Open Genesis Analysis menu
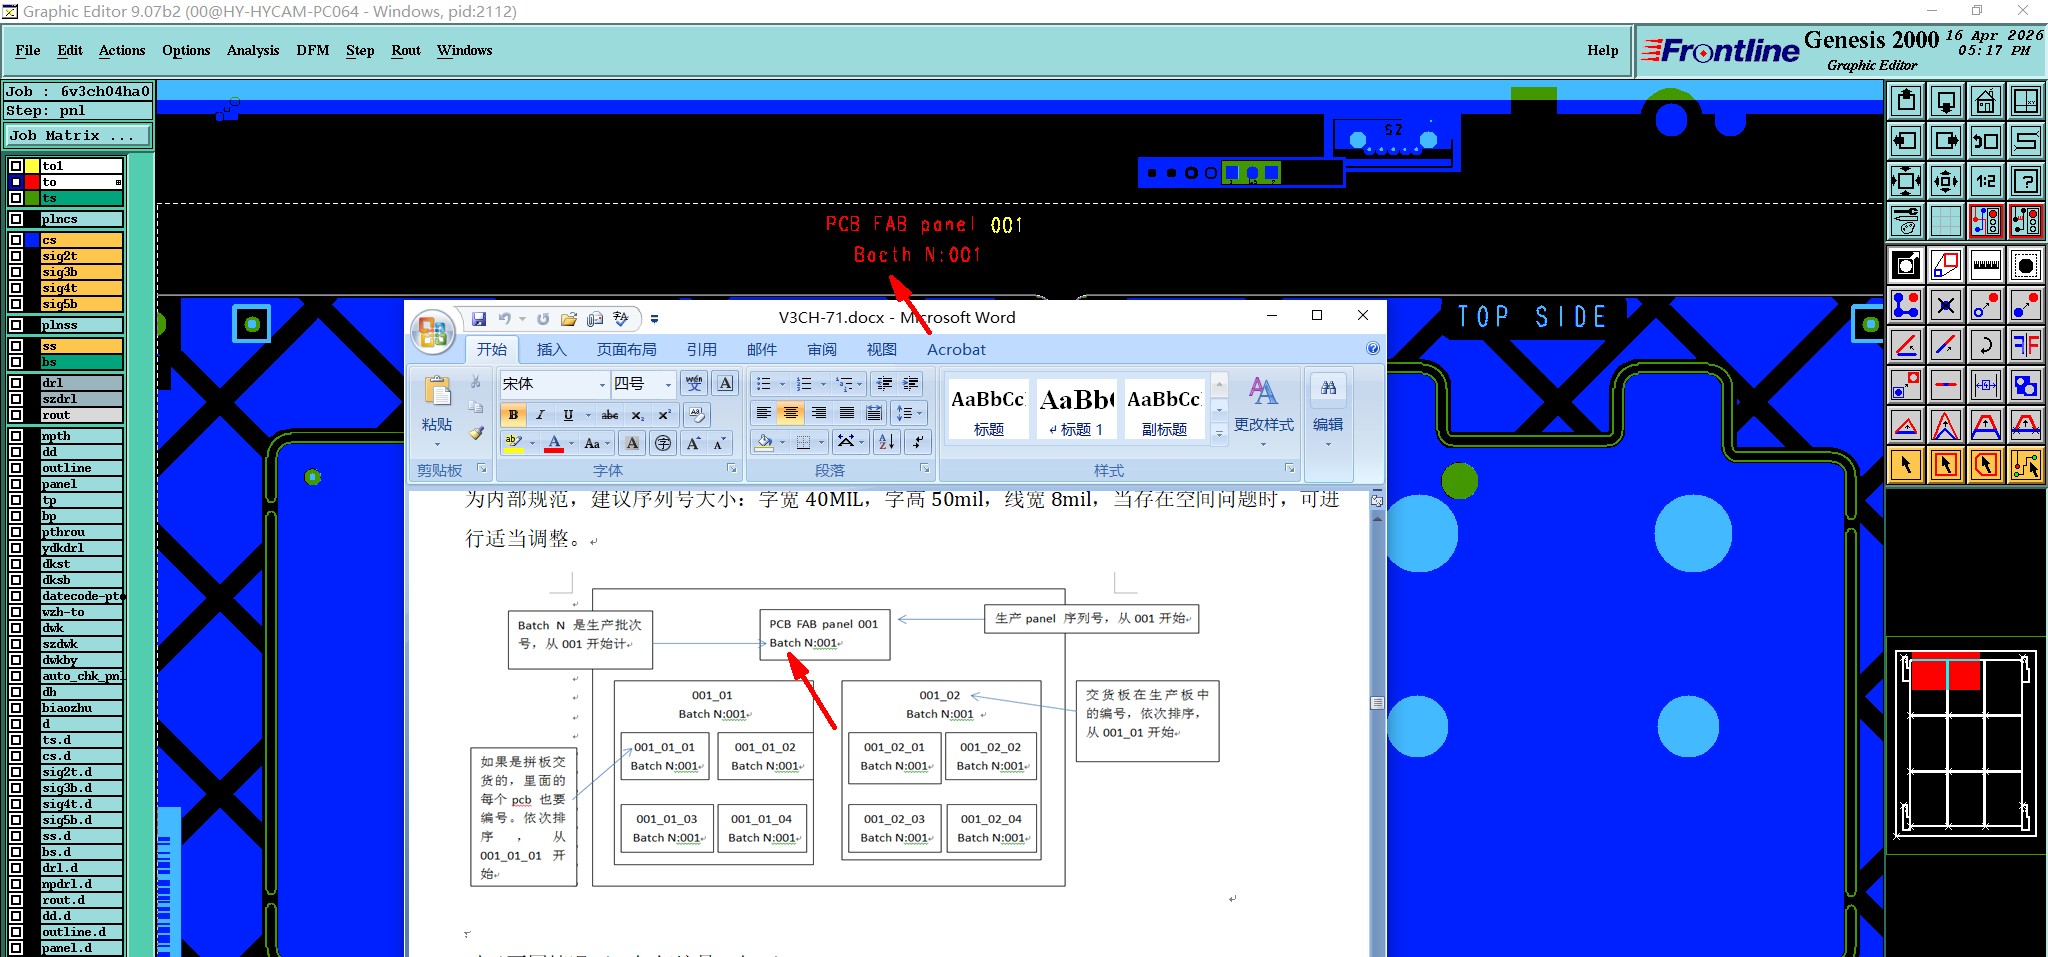The height and width of the screenshot is (957, 2048). point(253,50)
